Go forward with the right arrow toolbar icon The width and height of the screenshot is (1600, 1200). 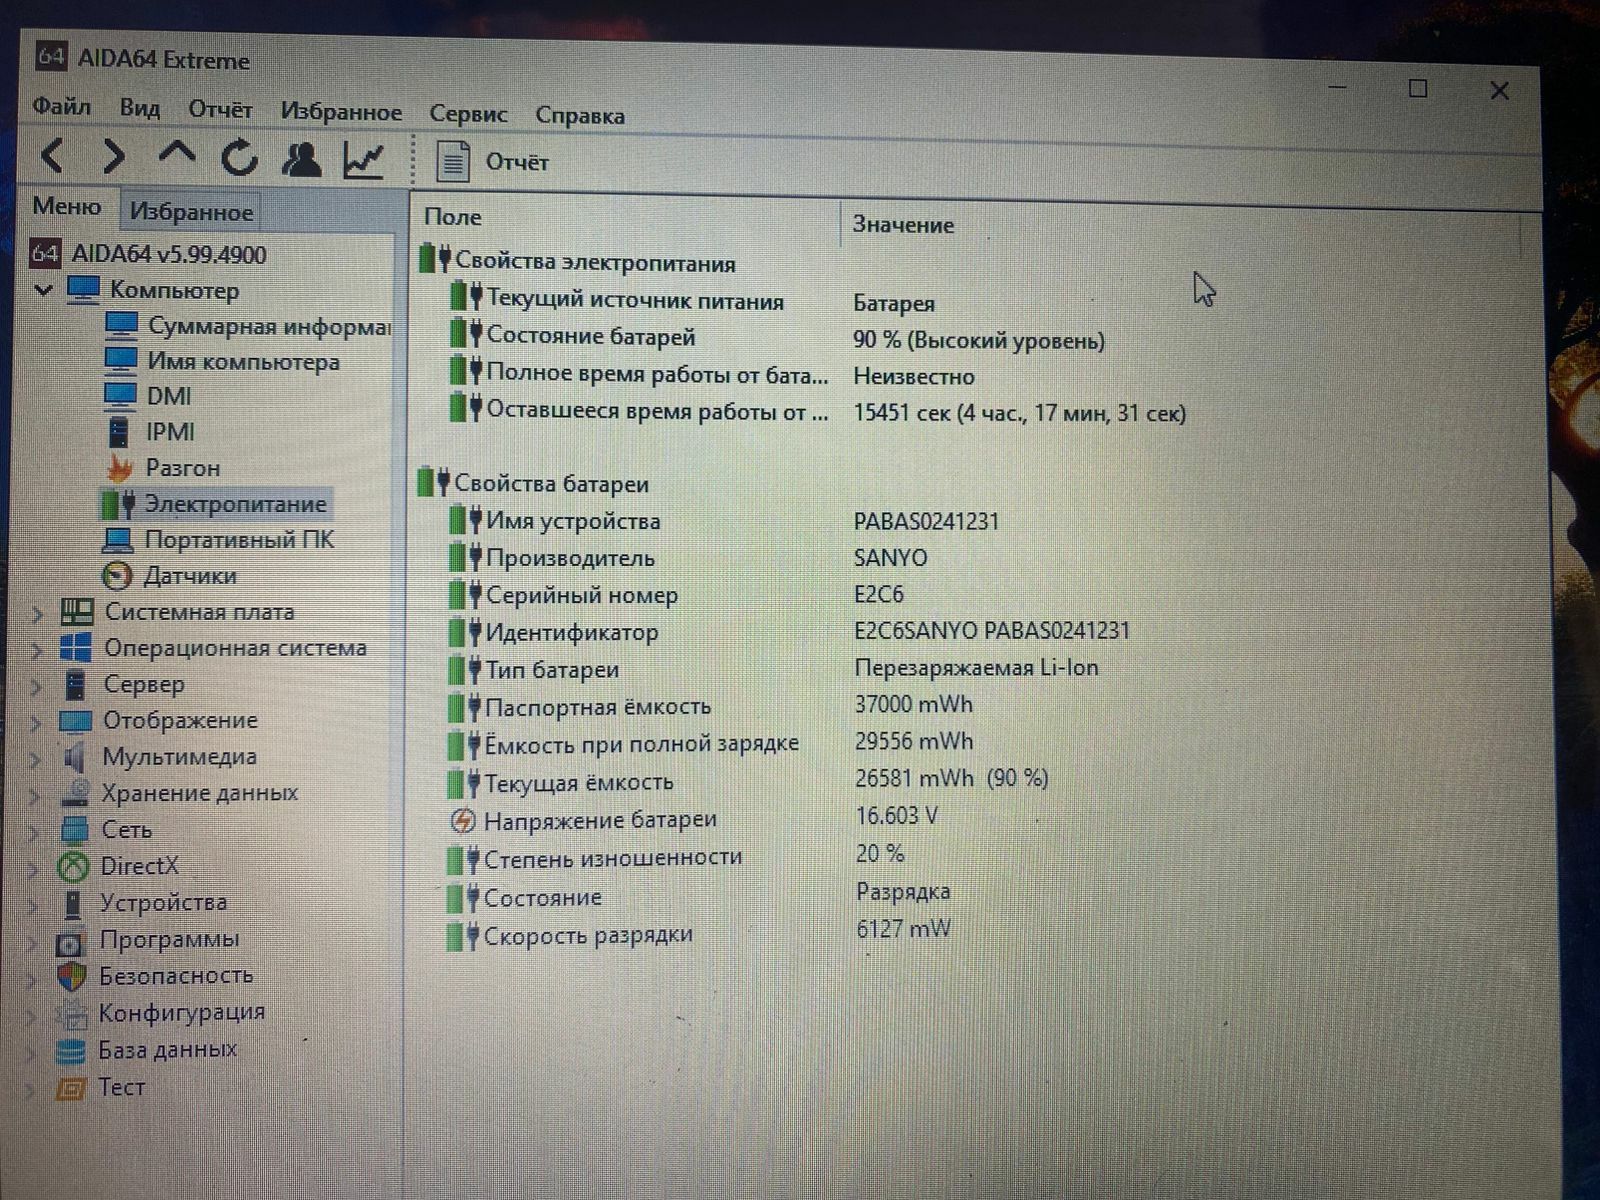click(x=114, y=156)
